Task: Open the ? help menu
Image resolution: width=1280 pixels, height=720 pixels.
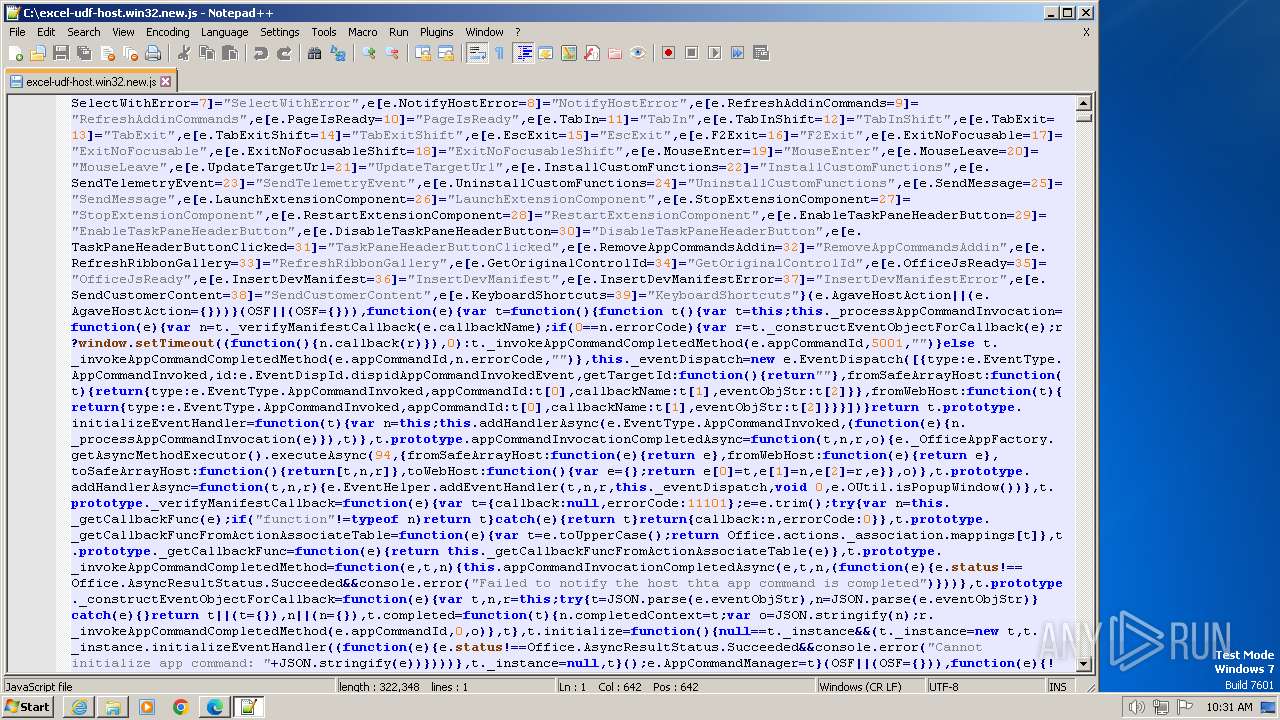Action: 517,32
